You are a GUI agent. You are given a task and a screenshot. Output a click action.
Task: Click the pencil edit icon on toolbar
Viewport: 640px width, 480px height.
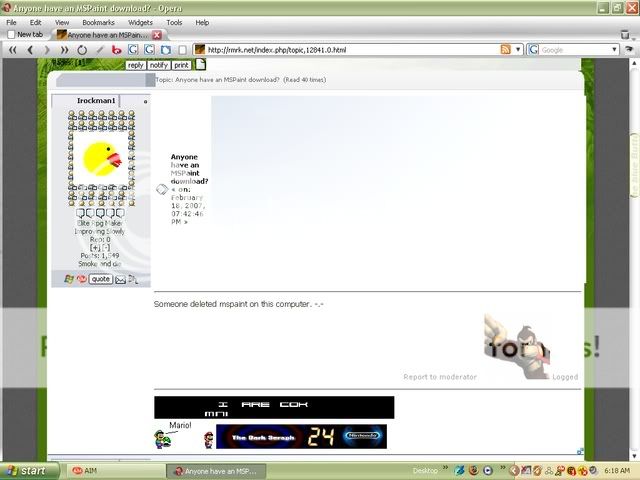click(x=99, y=49)
